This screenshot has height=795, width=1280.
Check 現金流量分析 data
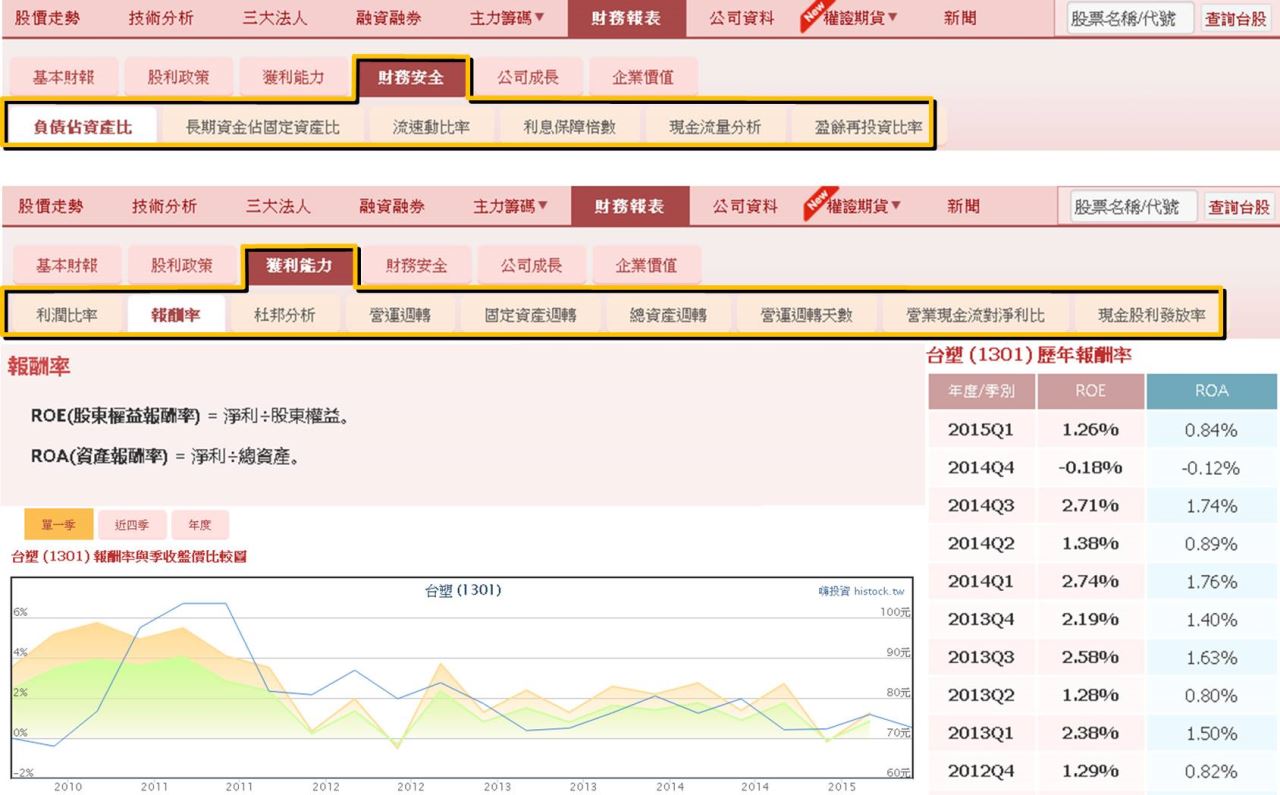coord(716,124)
